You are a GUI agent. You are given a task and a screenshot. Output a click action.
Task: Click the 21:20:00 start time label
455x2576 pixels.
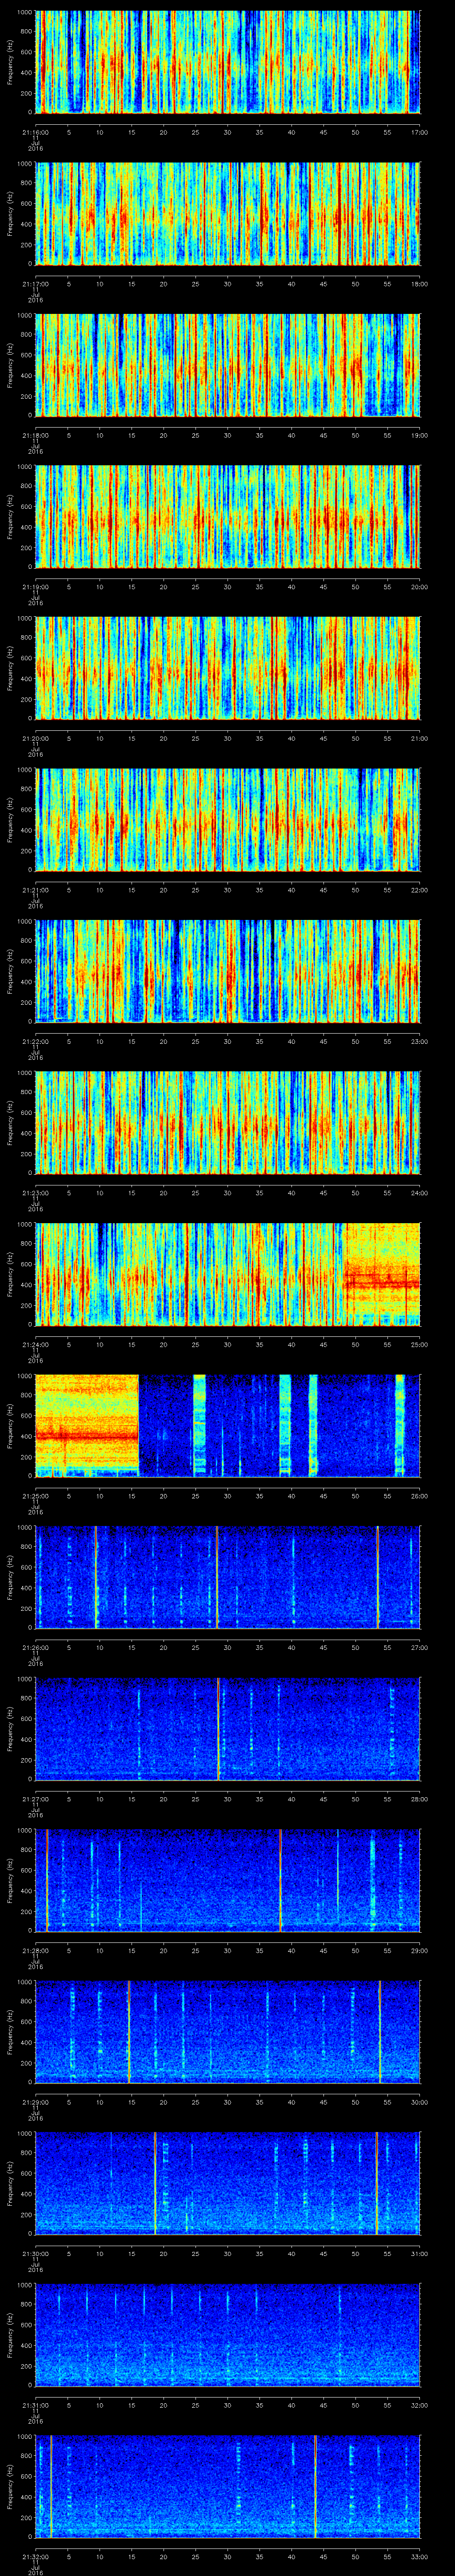pyautogui.click(x=35, y=738)
